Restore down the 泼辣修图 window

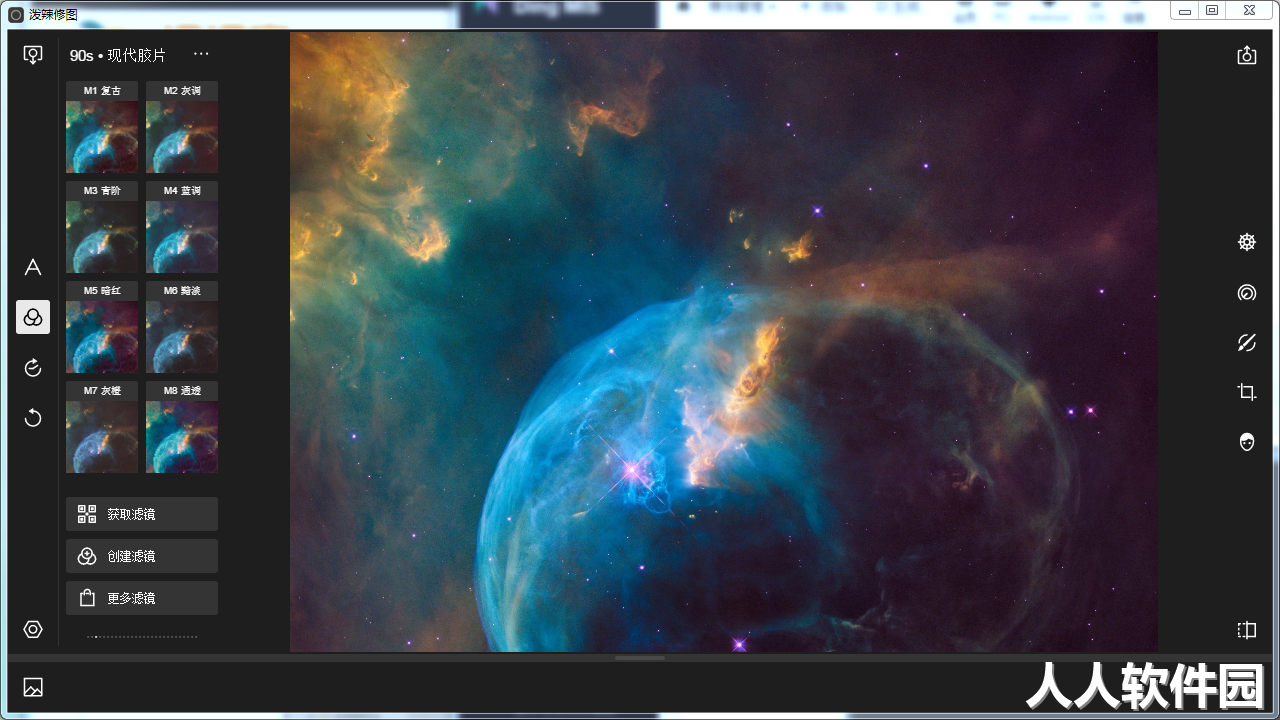point(1212,10)
